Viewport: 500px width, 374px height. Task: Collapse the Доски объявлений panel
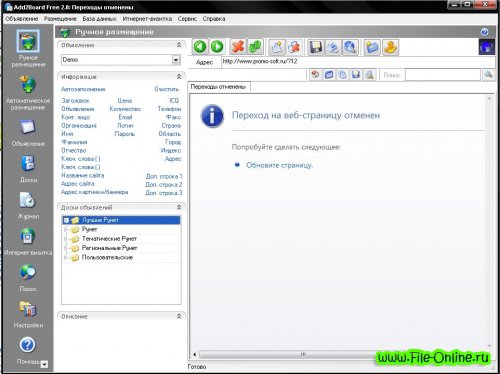click(179, 207)
